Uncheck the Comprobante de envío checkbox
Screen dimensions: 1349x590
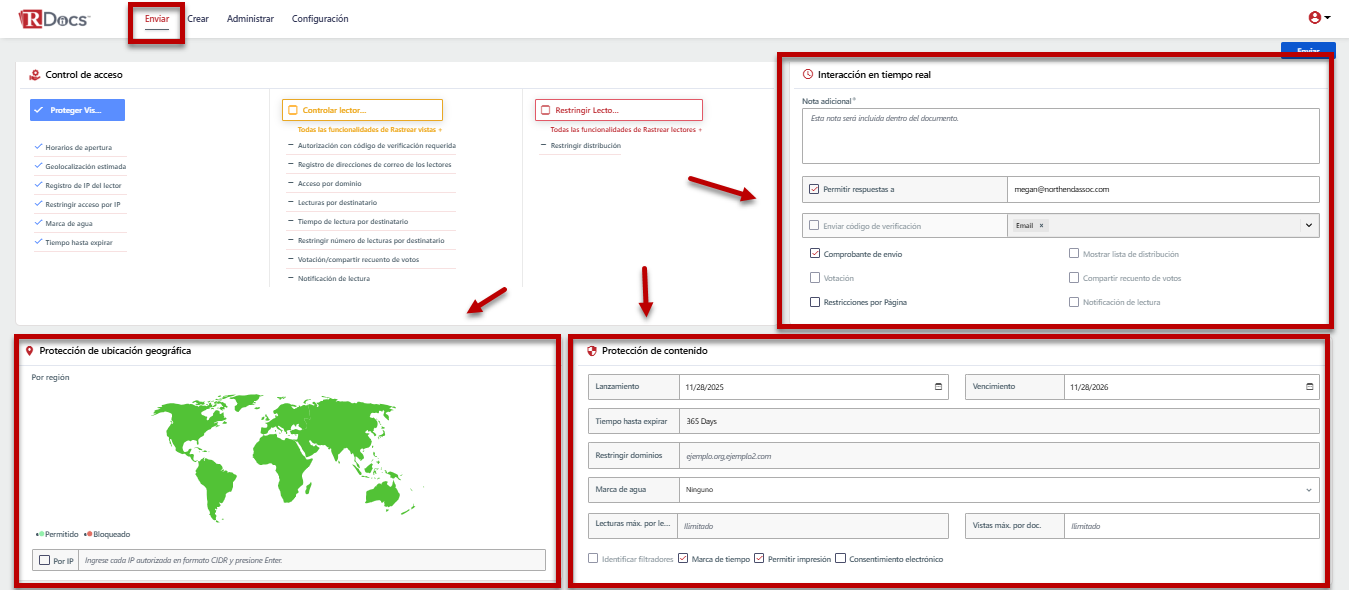pos(815,254)
